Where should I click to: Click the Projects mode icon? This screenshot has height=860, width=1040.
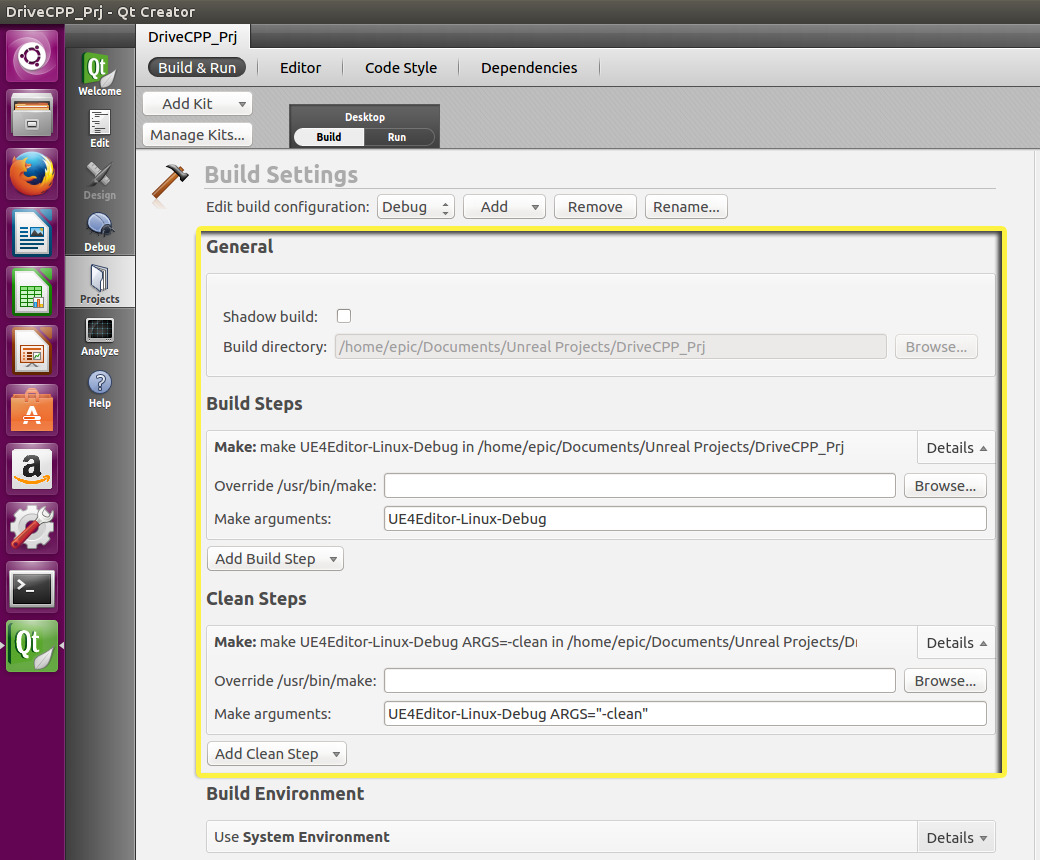[x=99, y=283]
